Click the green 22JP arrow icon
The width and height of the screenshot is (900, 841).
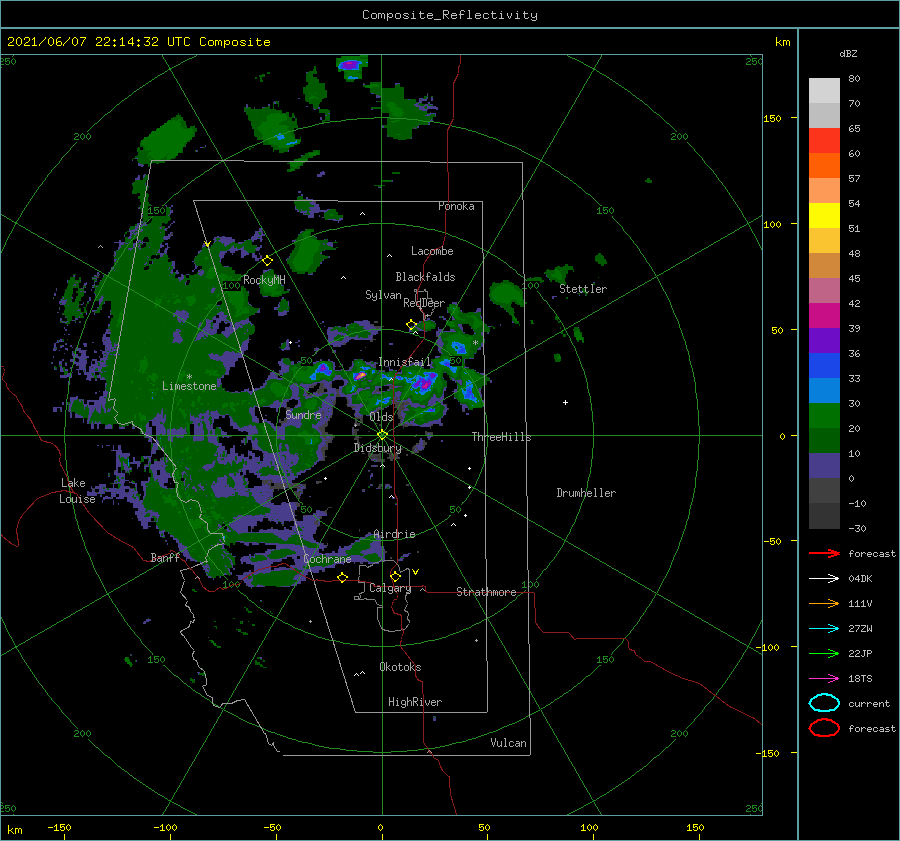[824, 653]
